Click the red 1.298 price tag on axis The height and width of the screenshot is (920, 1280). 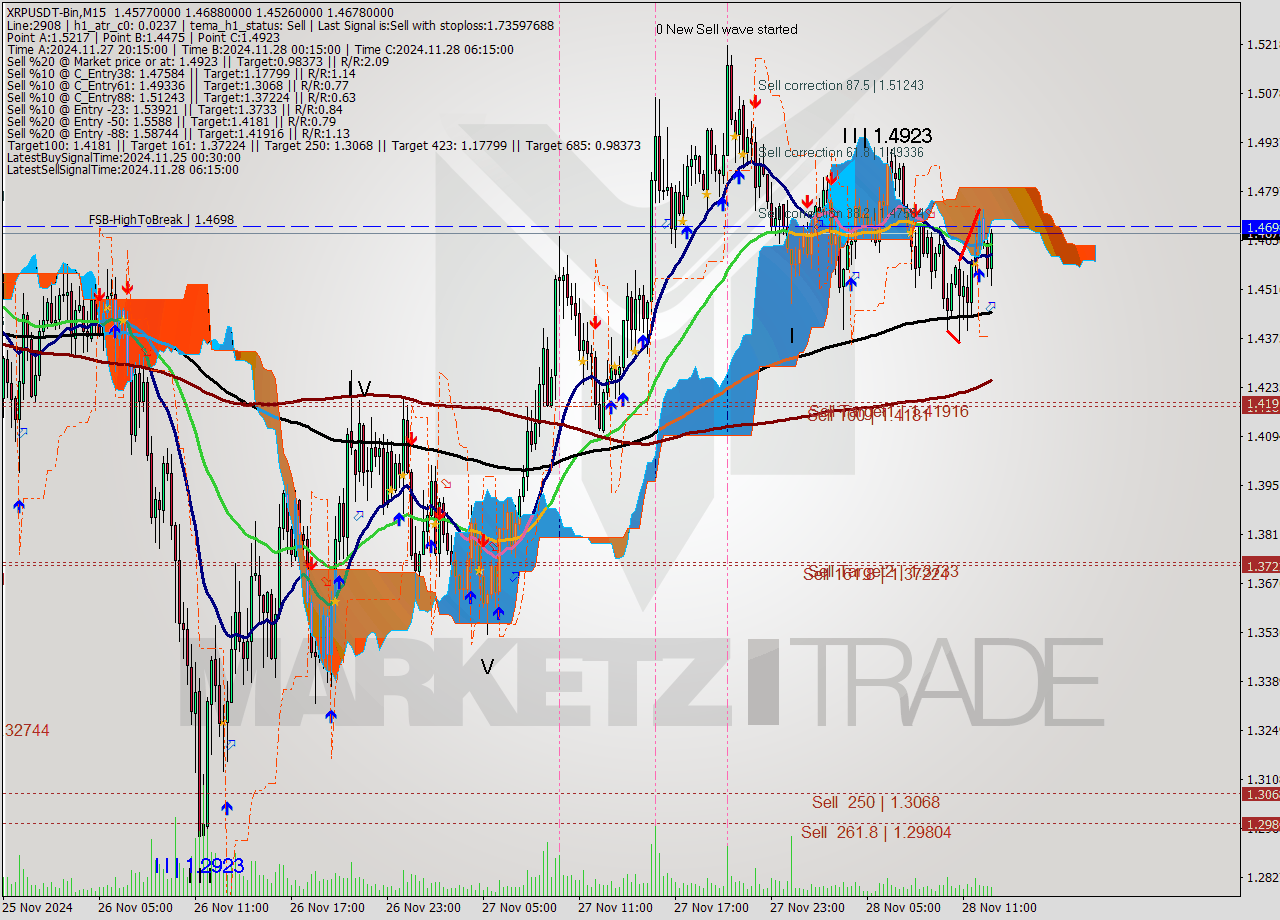pyautogui.click(x=1260, y=824)
